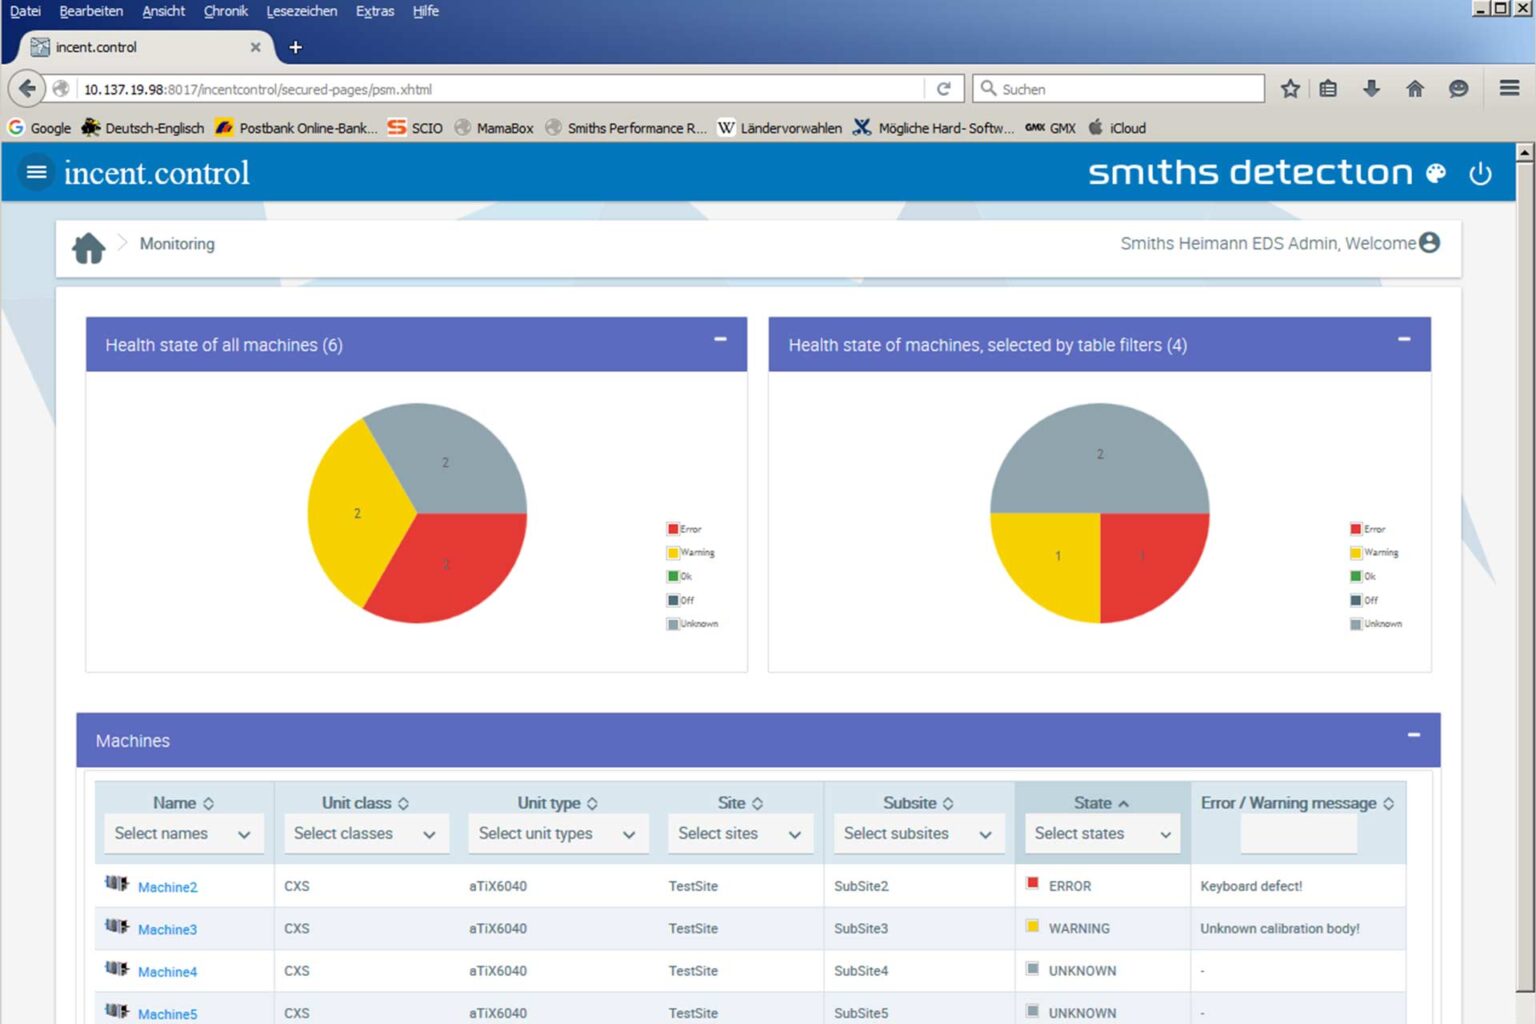Image resolution: width=1536 pixels, height=1024 pixels.
Task: Click the power logout icon
Action: 1480,174
